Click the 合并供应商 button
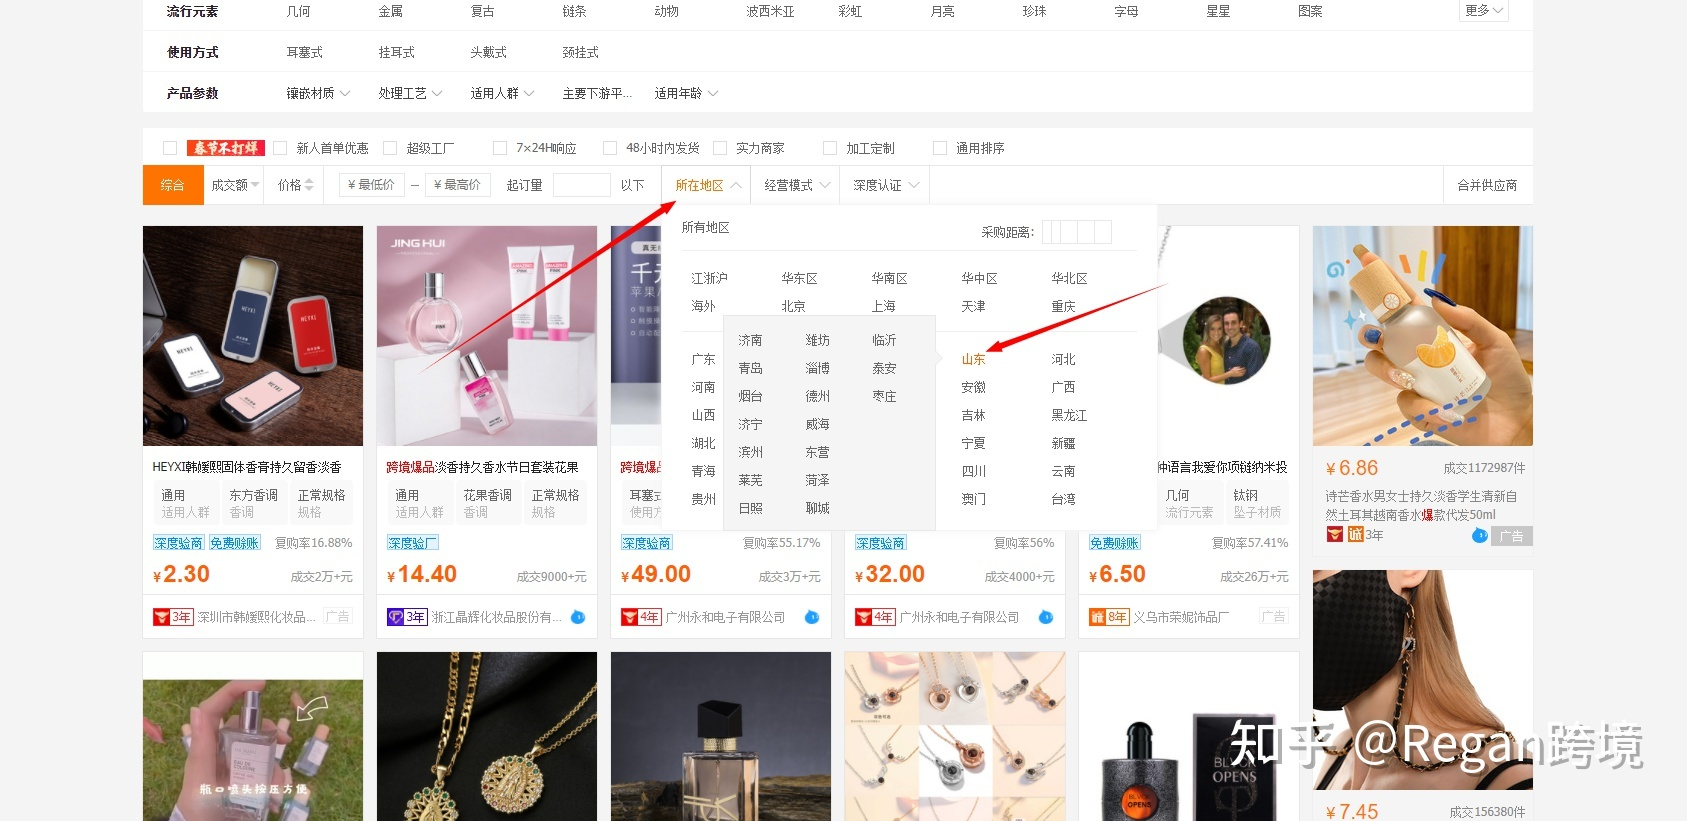 [1487, 185]
